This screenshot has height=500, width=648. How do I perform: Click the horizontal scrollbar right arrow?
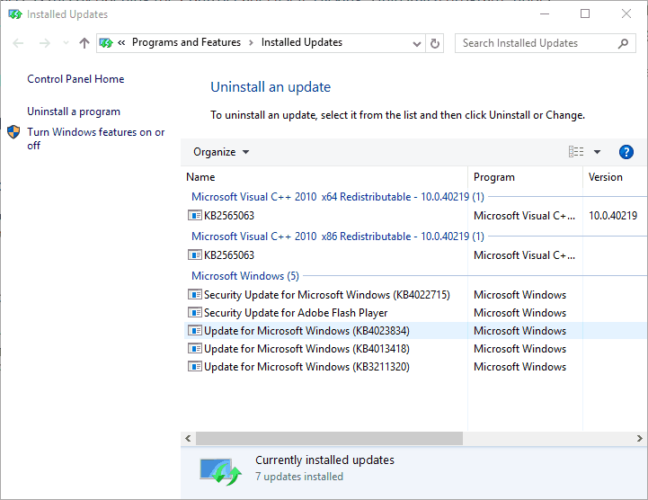point(640,438)
